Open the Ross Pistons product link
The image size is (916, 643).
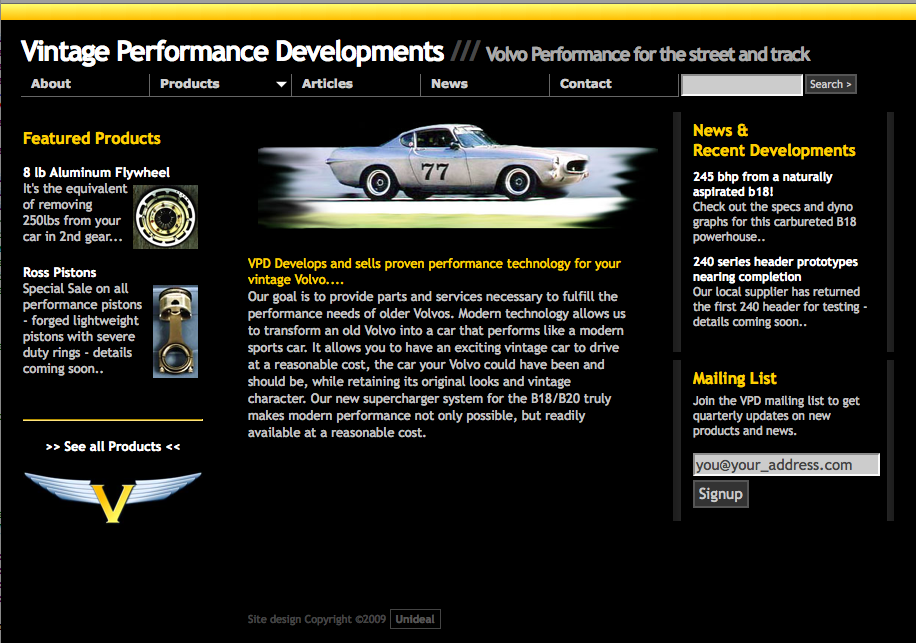point(60,272)
